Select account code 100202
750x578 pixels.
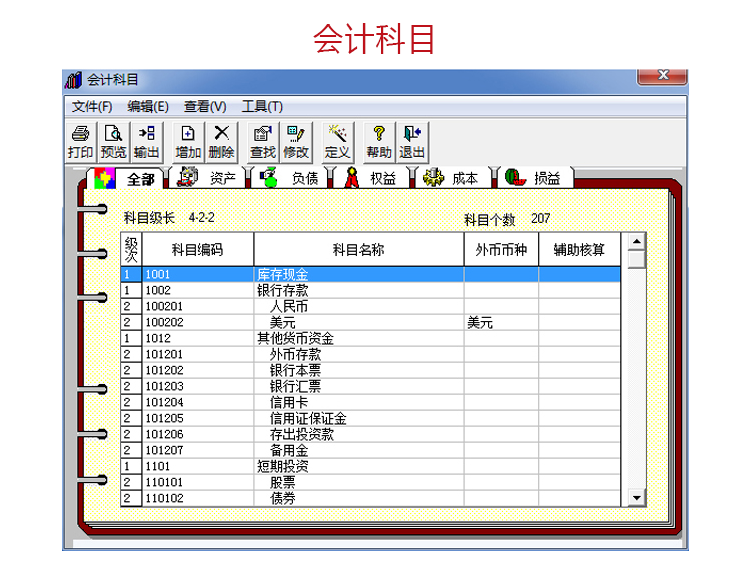164,322
